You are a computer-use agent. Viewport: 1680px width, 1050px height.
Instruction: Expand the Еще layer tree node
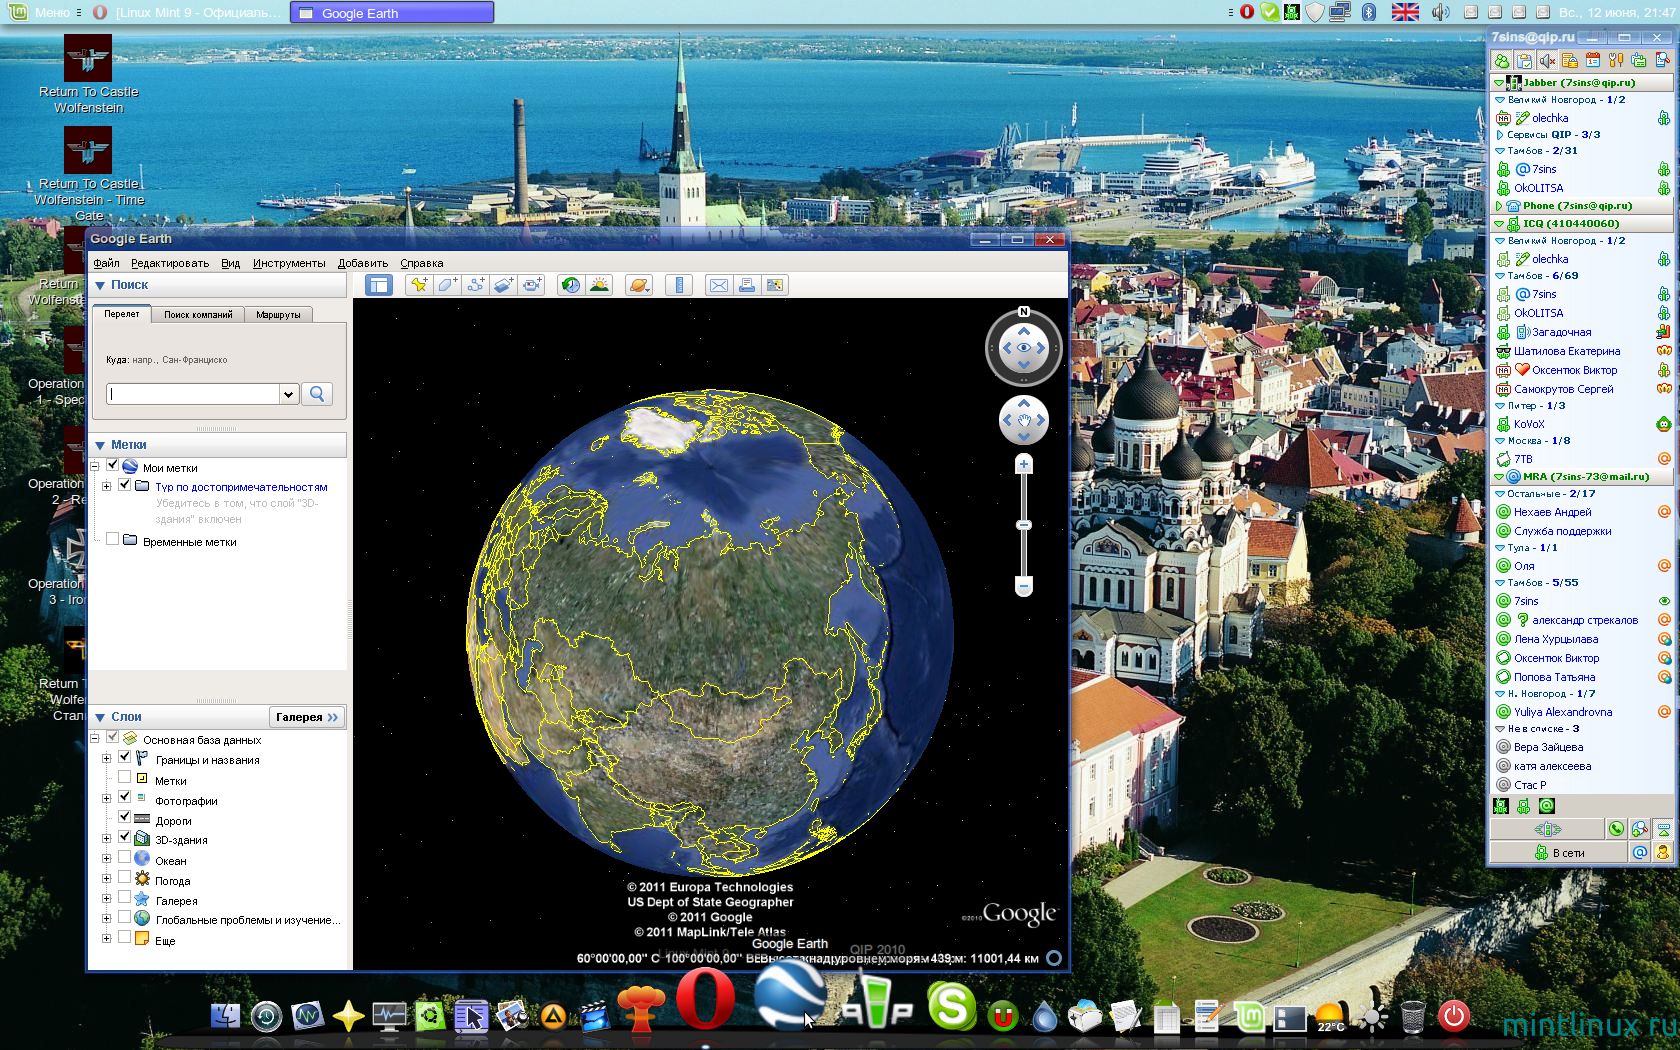pyautogui.click(x=106, y=939)
